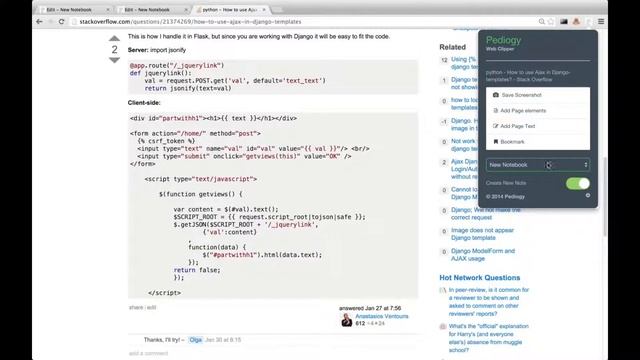Open the share link under the answer
The width and height of the screenshot is (640, 360).
point(136,307)
